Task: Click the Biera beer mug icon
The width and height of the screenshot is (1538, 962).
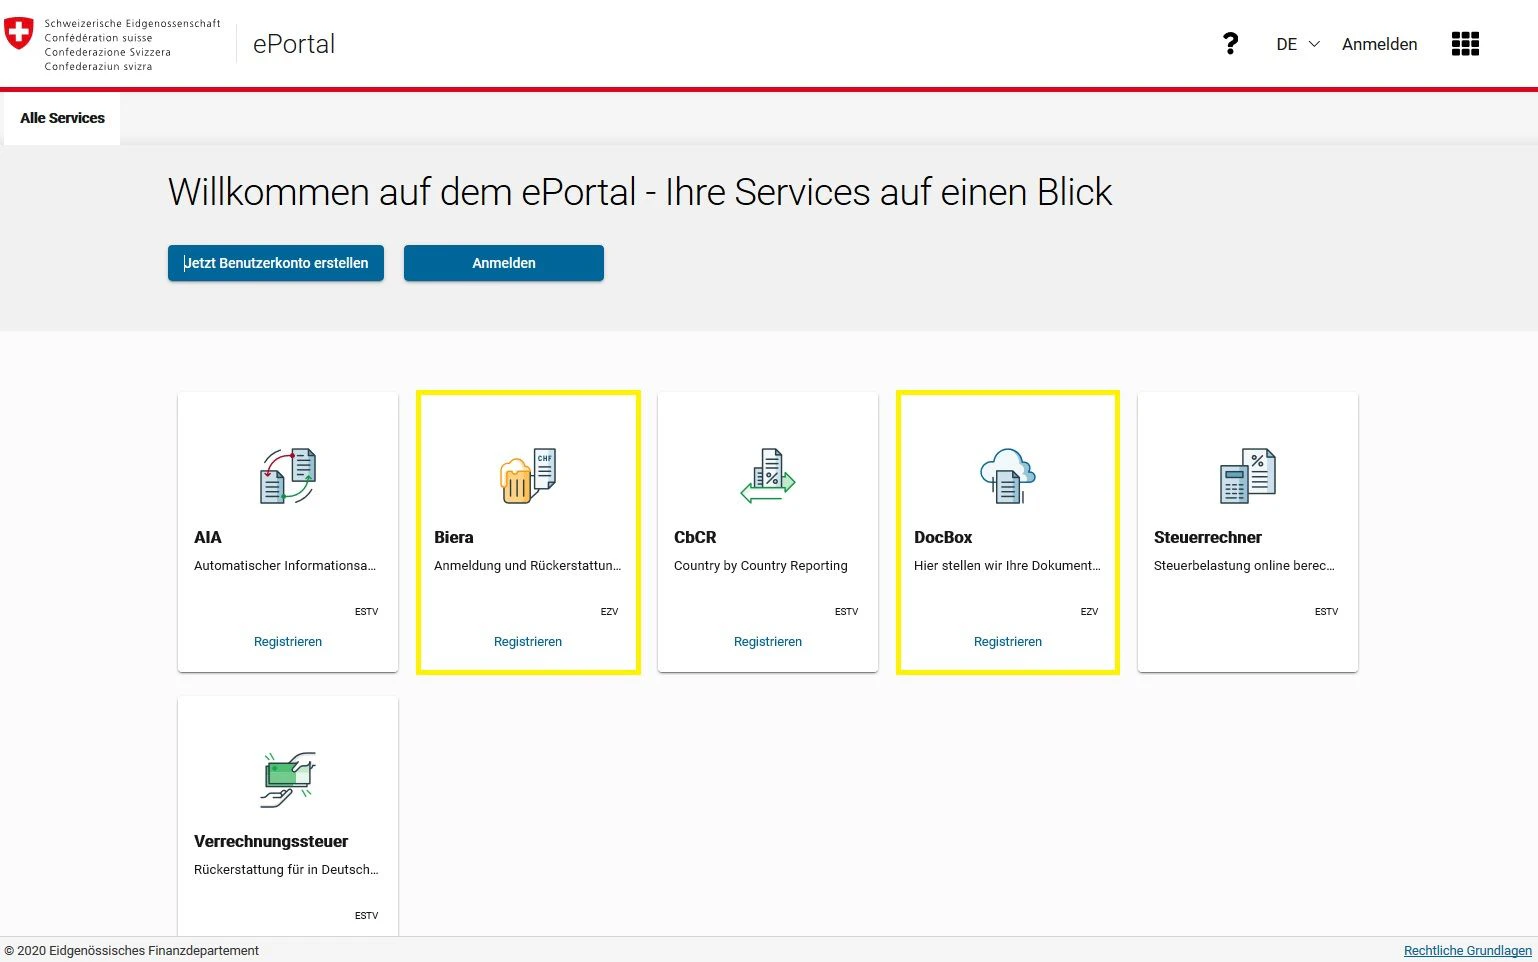Action: click(527, 476)
